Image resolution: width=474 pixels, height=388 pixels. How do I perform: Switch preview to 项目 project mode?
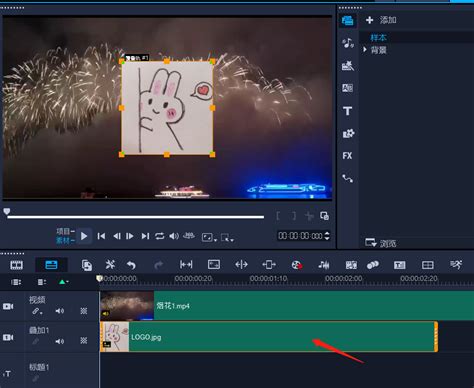[x=65, y=231]
